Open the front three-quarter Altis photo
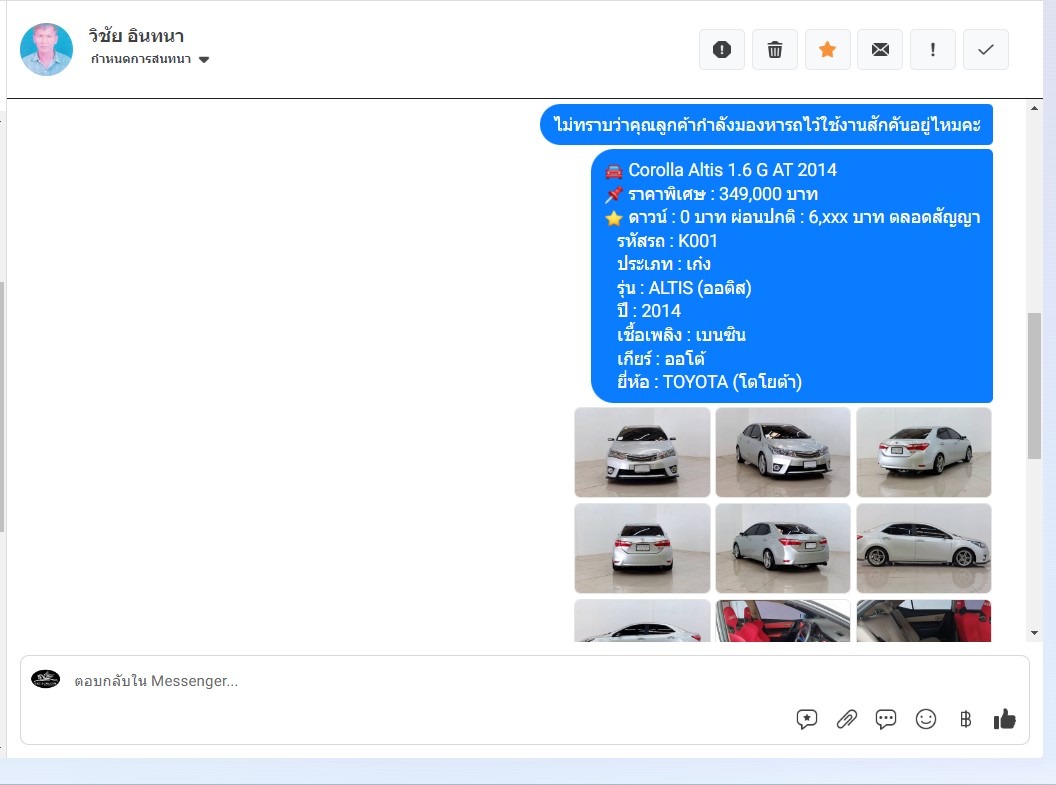This screenshot has height=785, width=1056. click(783, 452)
